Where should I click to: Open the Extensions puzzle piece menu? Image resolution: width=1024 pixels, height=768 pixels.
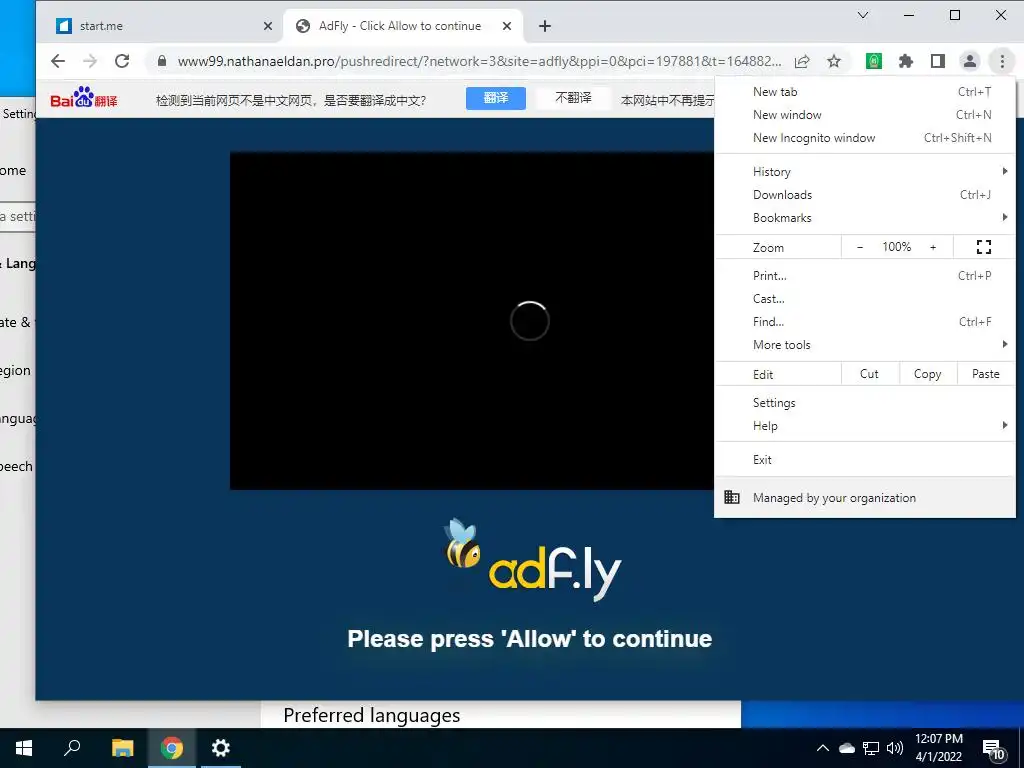[x=906, y=61]
